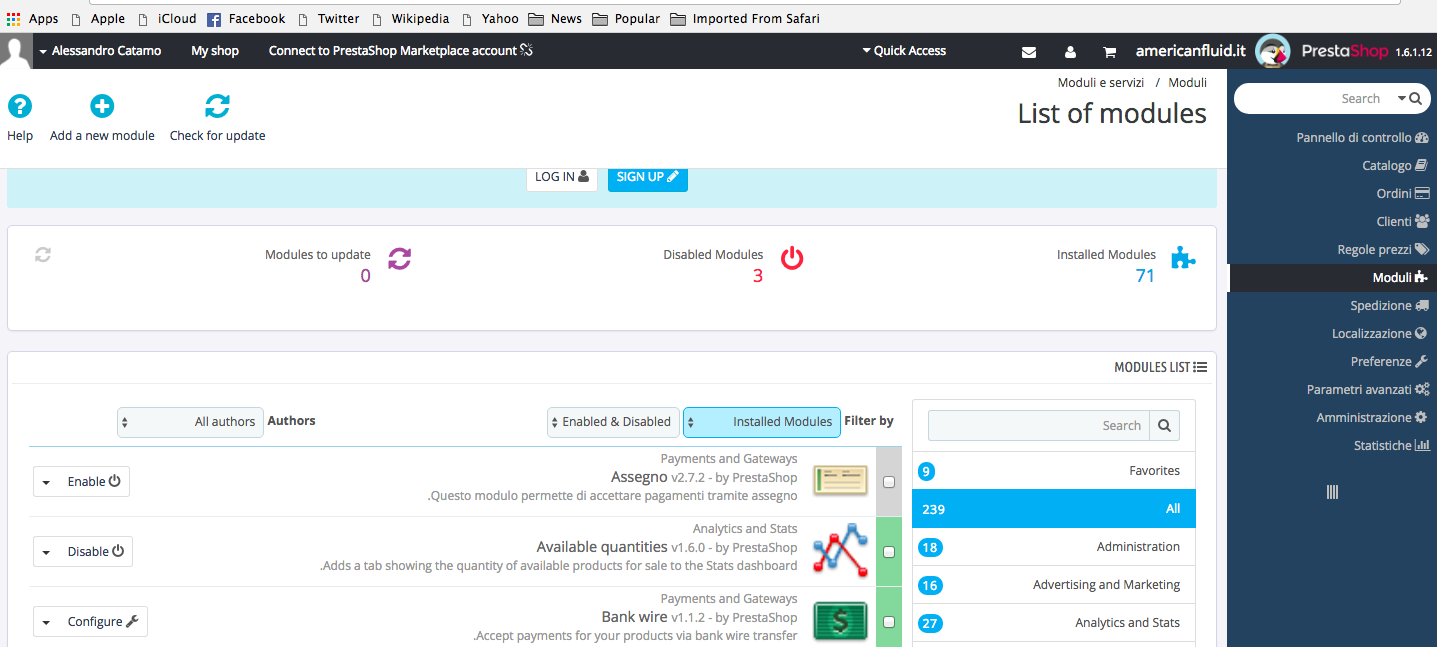This screenshot has width=1437, height=647.
Task: Click the Available quantities chart icon
Action: coord(840,551)
